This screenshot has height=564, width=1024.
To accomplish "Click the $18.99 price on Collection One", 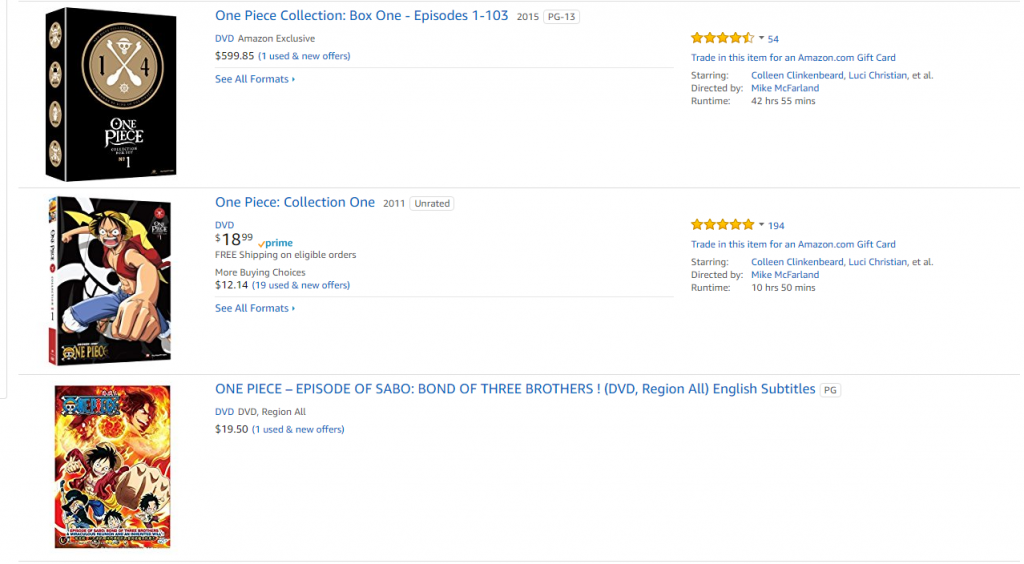I will click(234, 240).
